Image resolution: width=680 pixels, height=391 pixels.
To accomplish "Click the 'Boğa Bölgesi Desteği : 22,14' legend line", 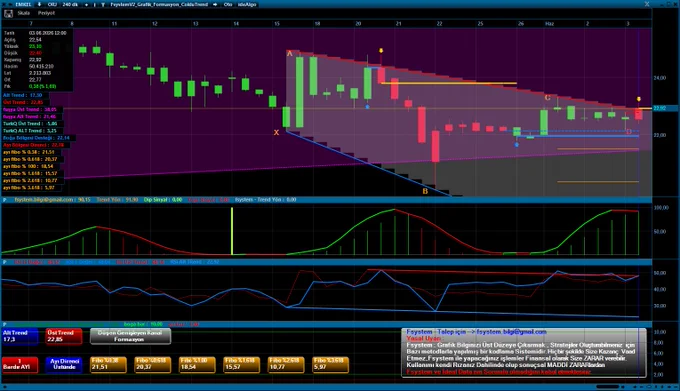I will (36, 138).
